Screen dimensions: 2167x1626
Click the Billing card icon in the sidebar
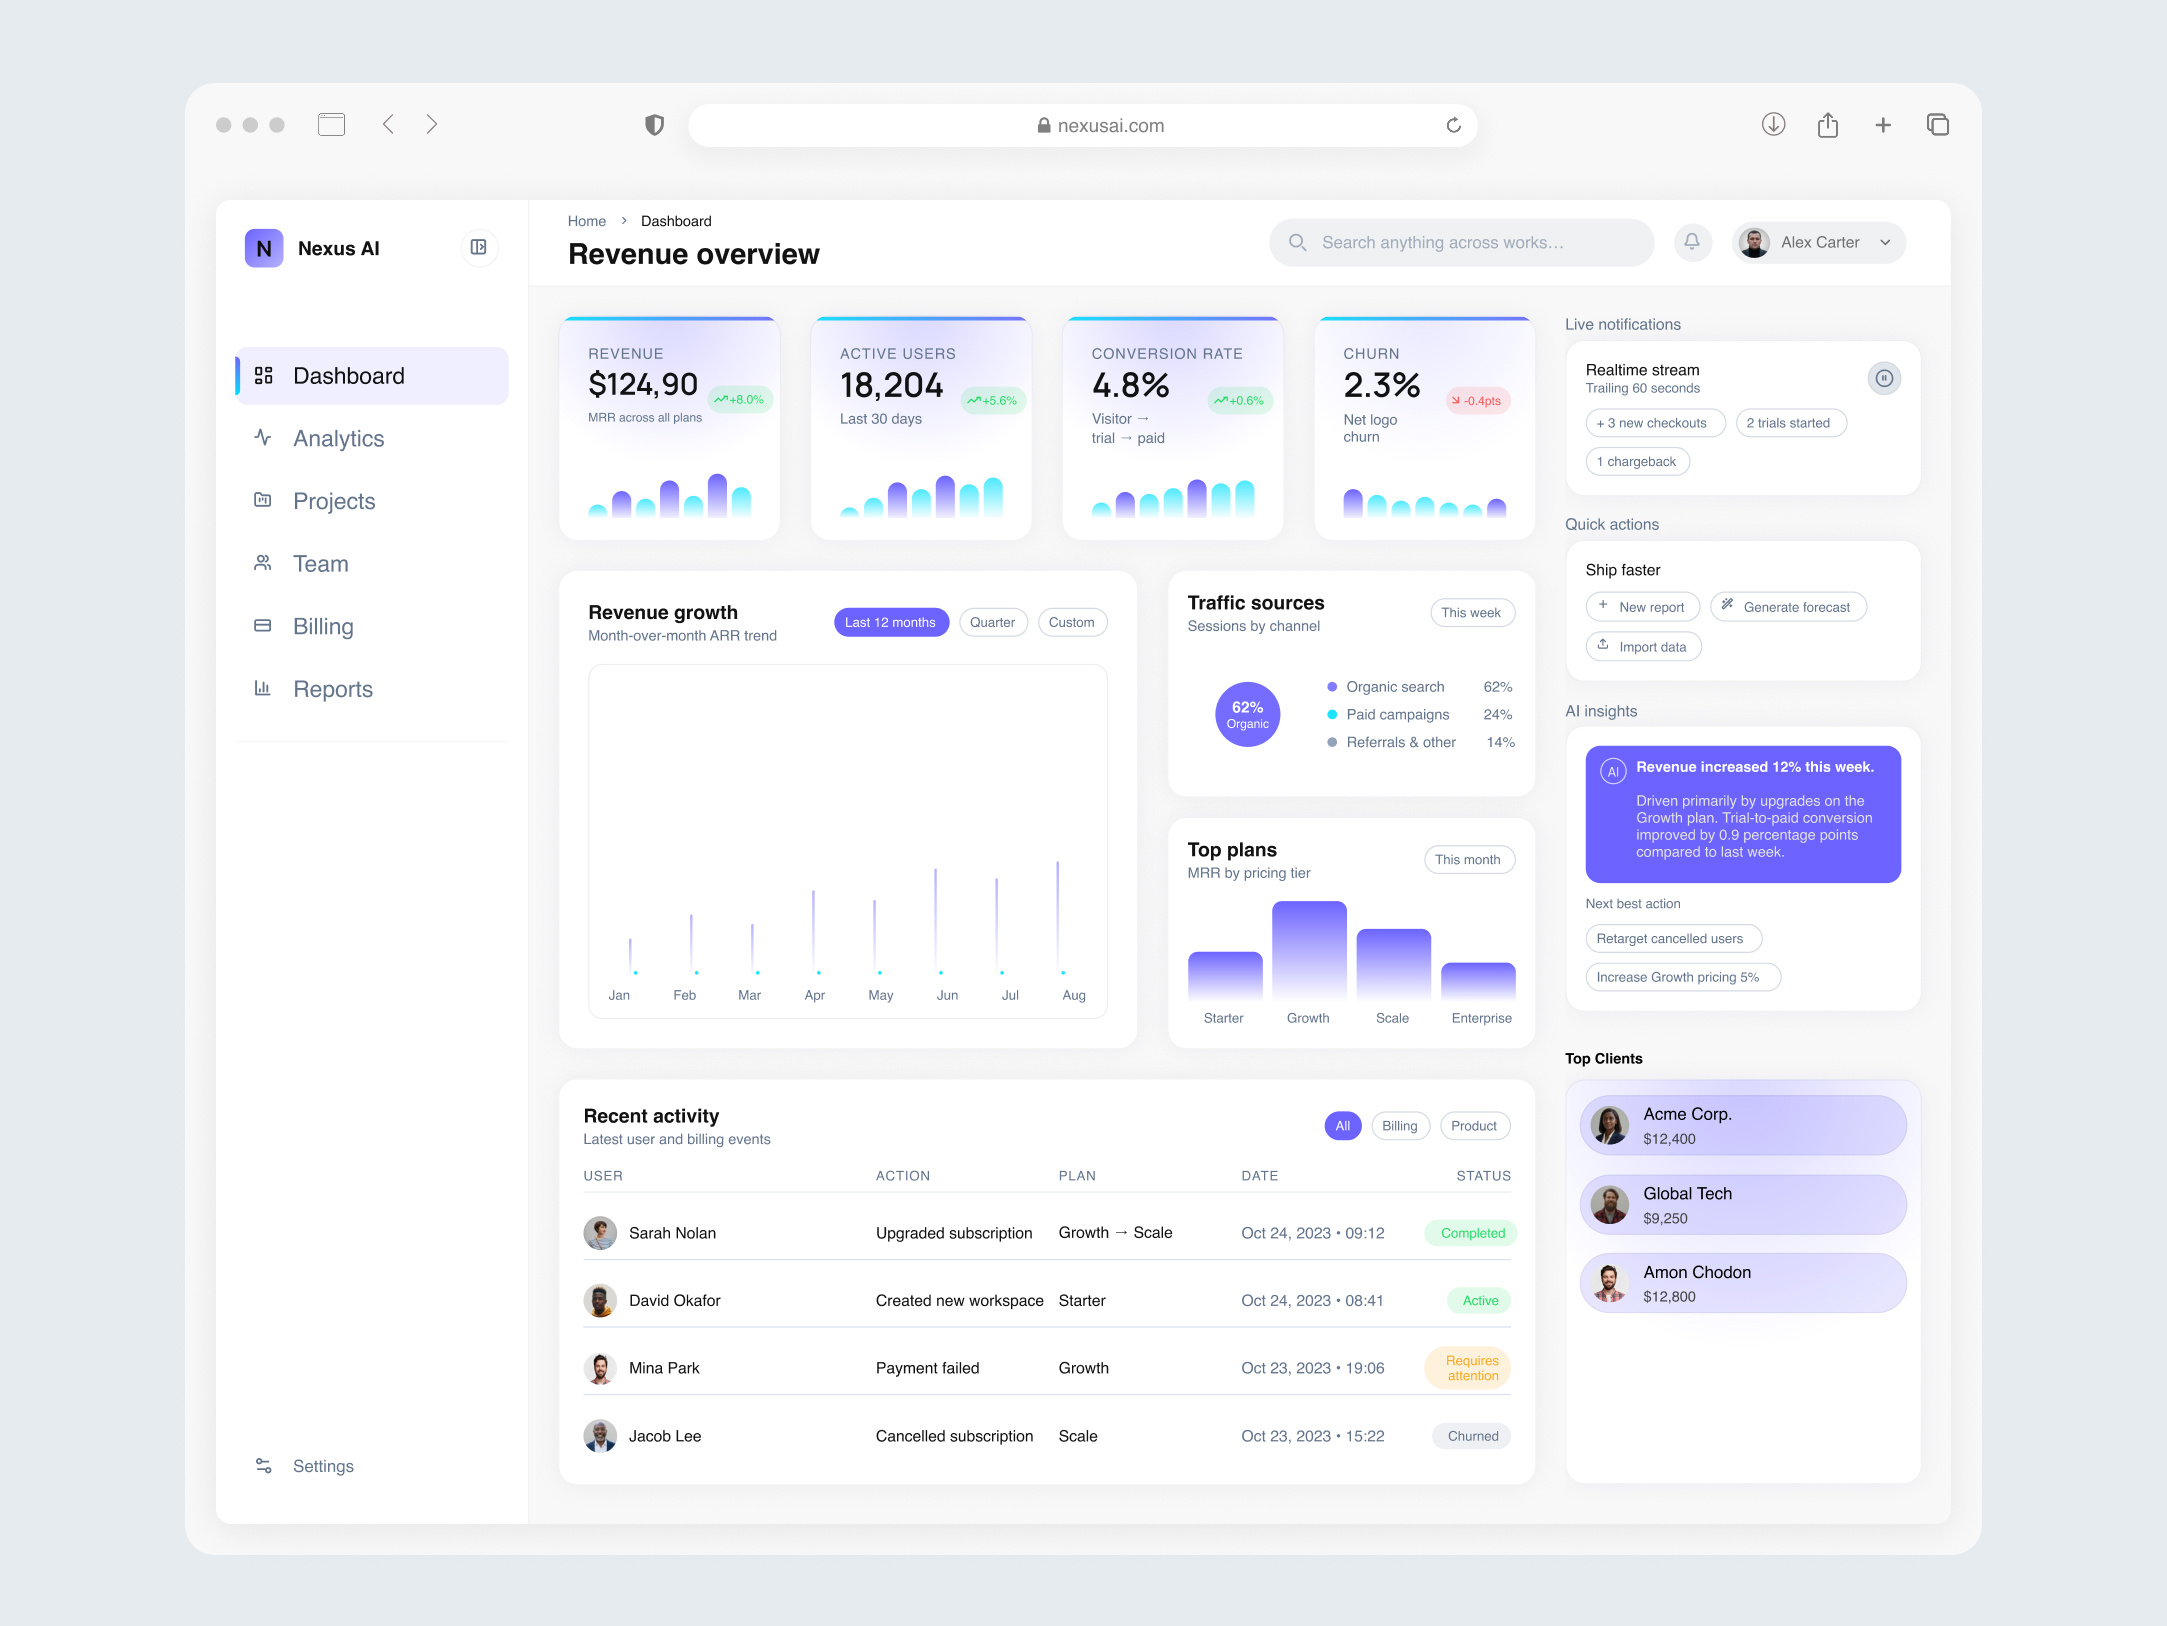[x=262, y=626]
